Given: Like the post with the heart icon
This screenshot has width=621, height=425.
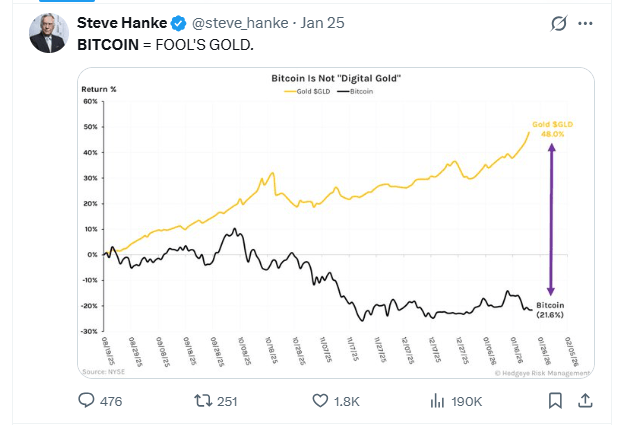Looking at the screenshot, I should pos(320,400).
